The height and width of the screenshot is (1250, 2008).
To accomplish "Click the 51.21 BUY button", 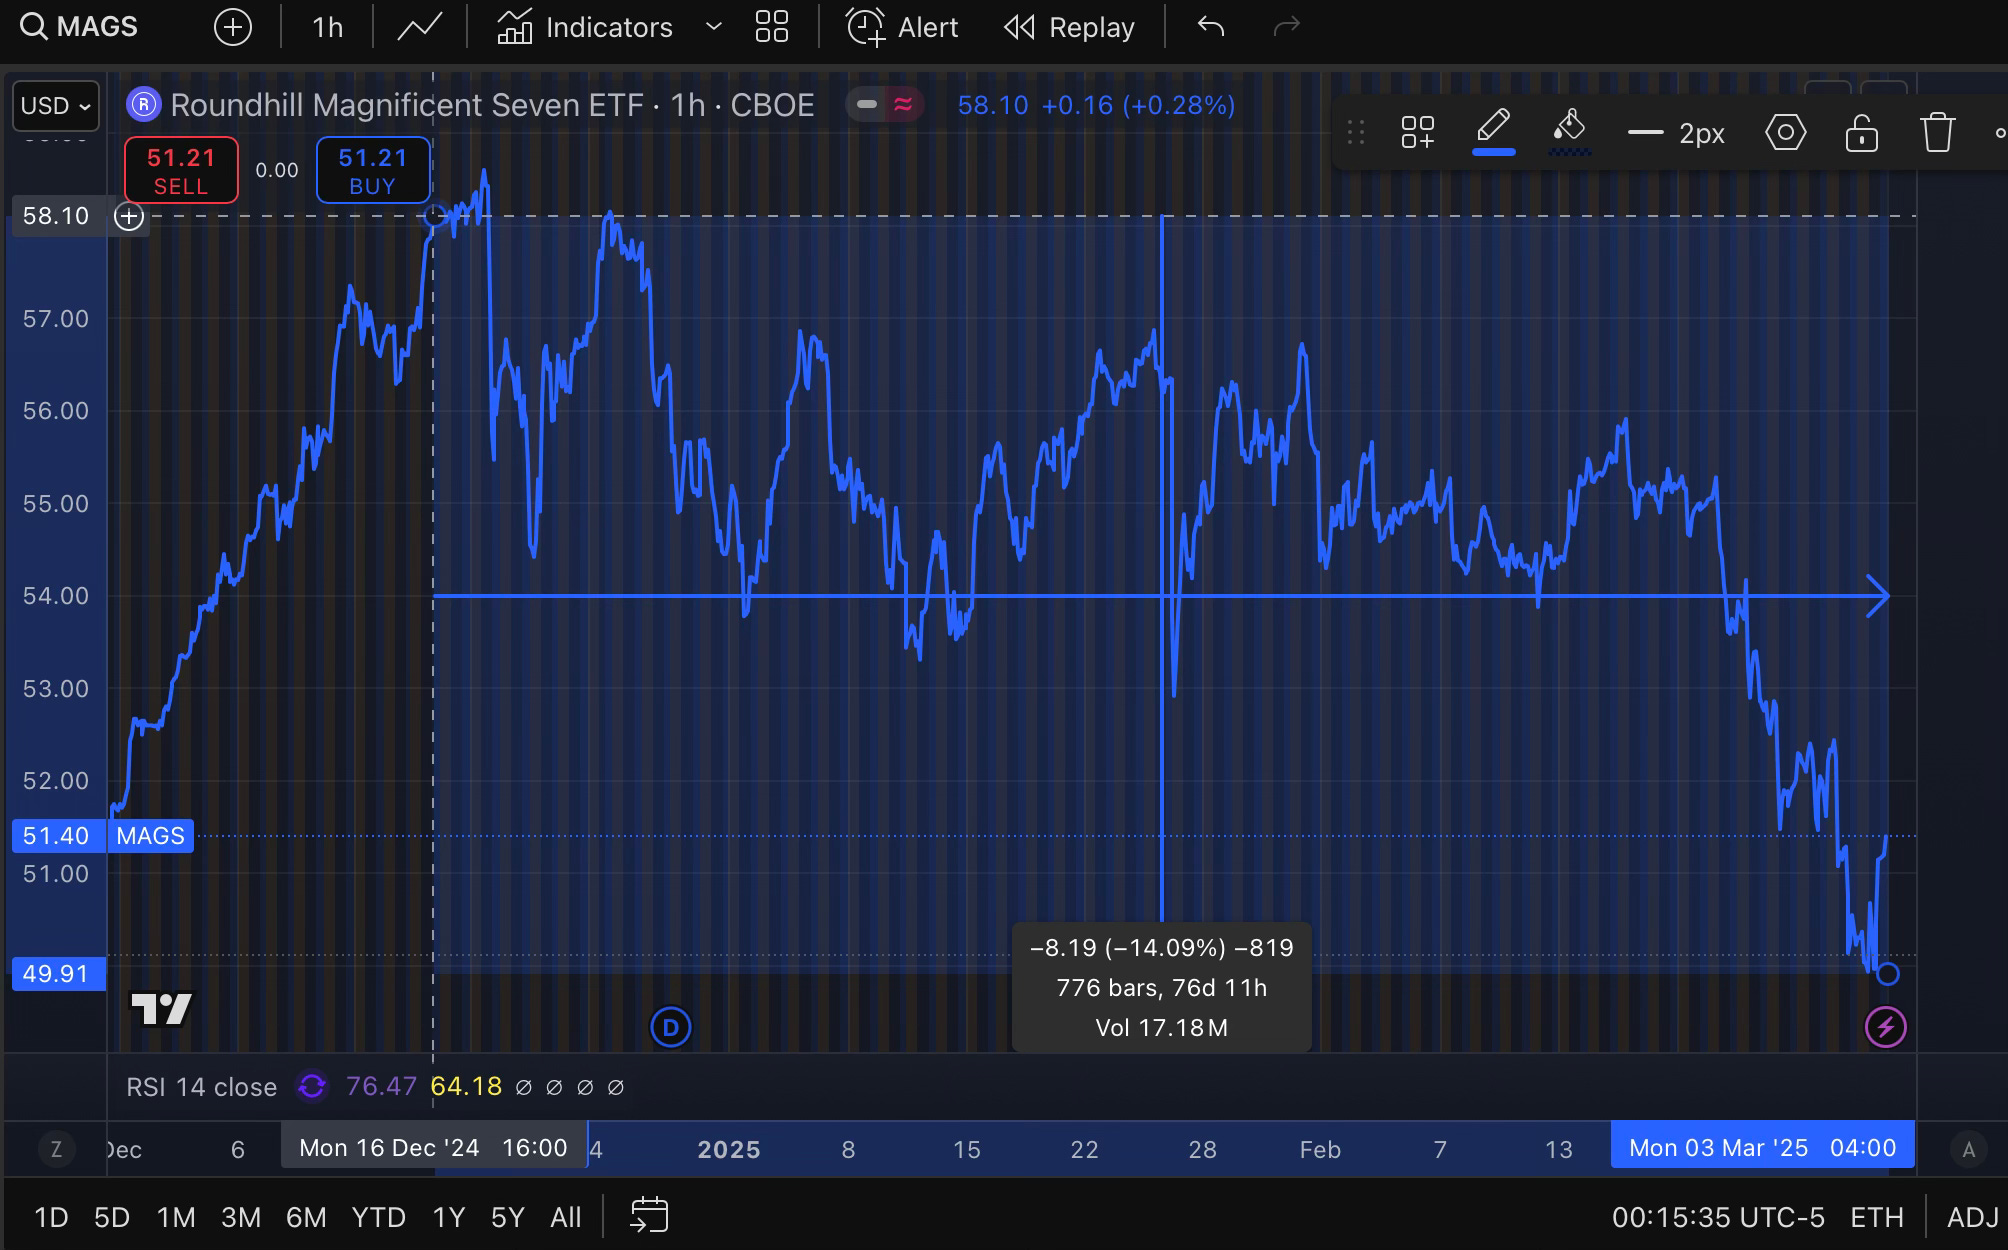I will 373,170.
